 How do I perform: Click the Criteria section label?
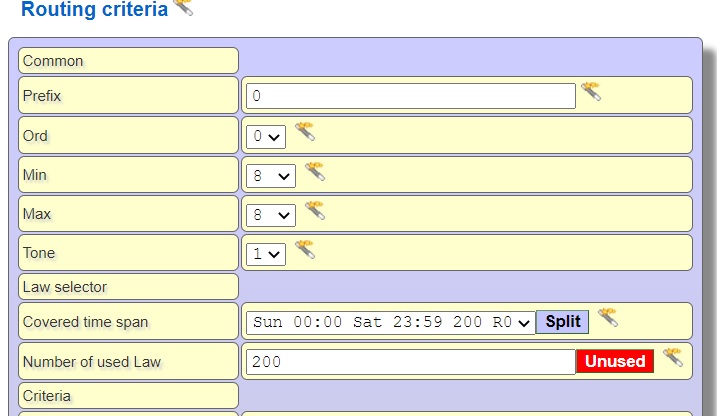click(128, 396)
